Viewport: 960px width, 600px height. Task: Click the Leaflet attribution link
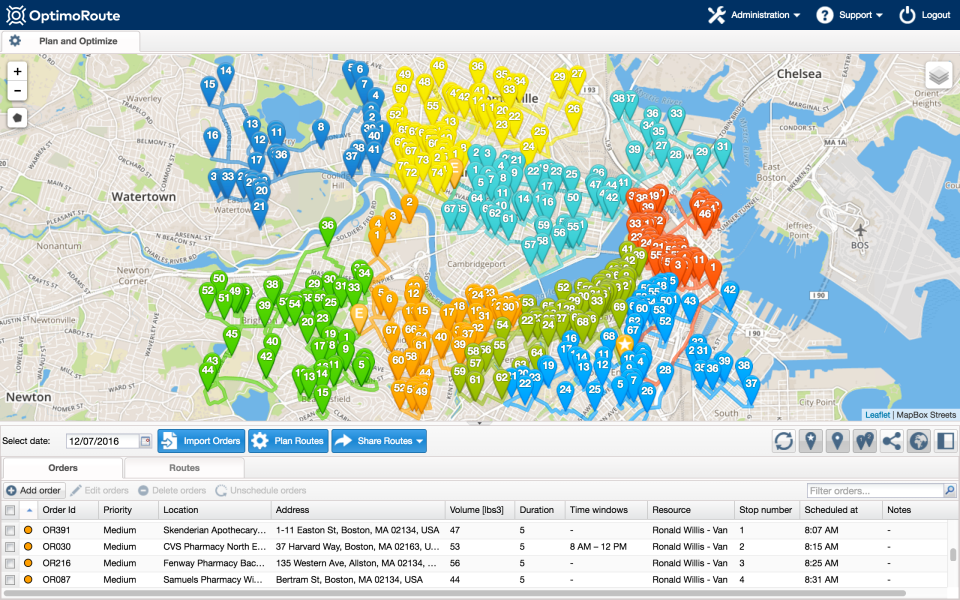pyautogui.click(x=877, y=414)
